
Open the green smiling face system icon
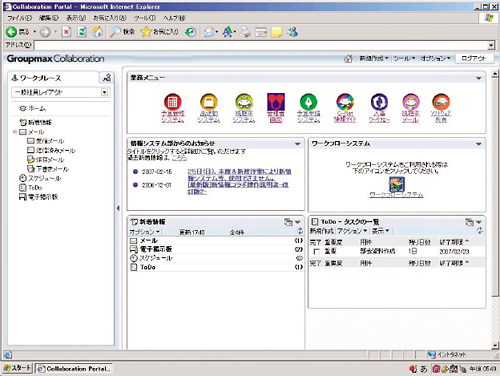[244, 102]
